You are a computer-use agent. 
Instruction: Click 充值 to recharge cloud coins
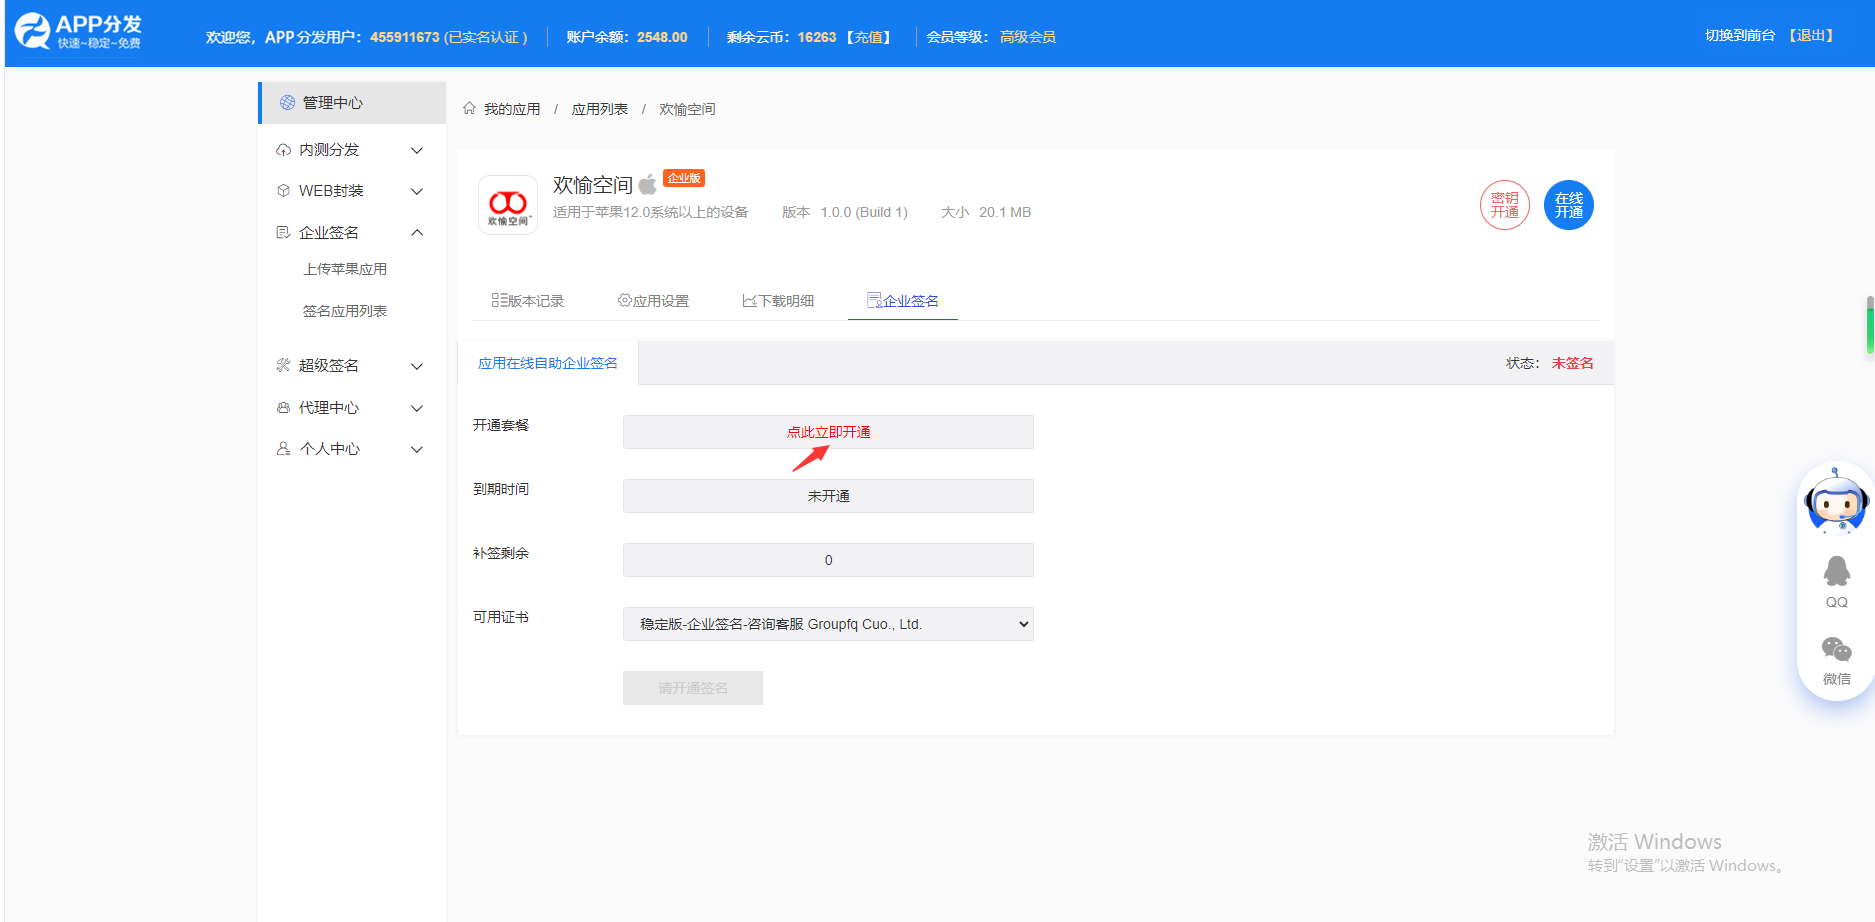tap(868, 37)
